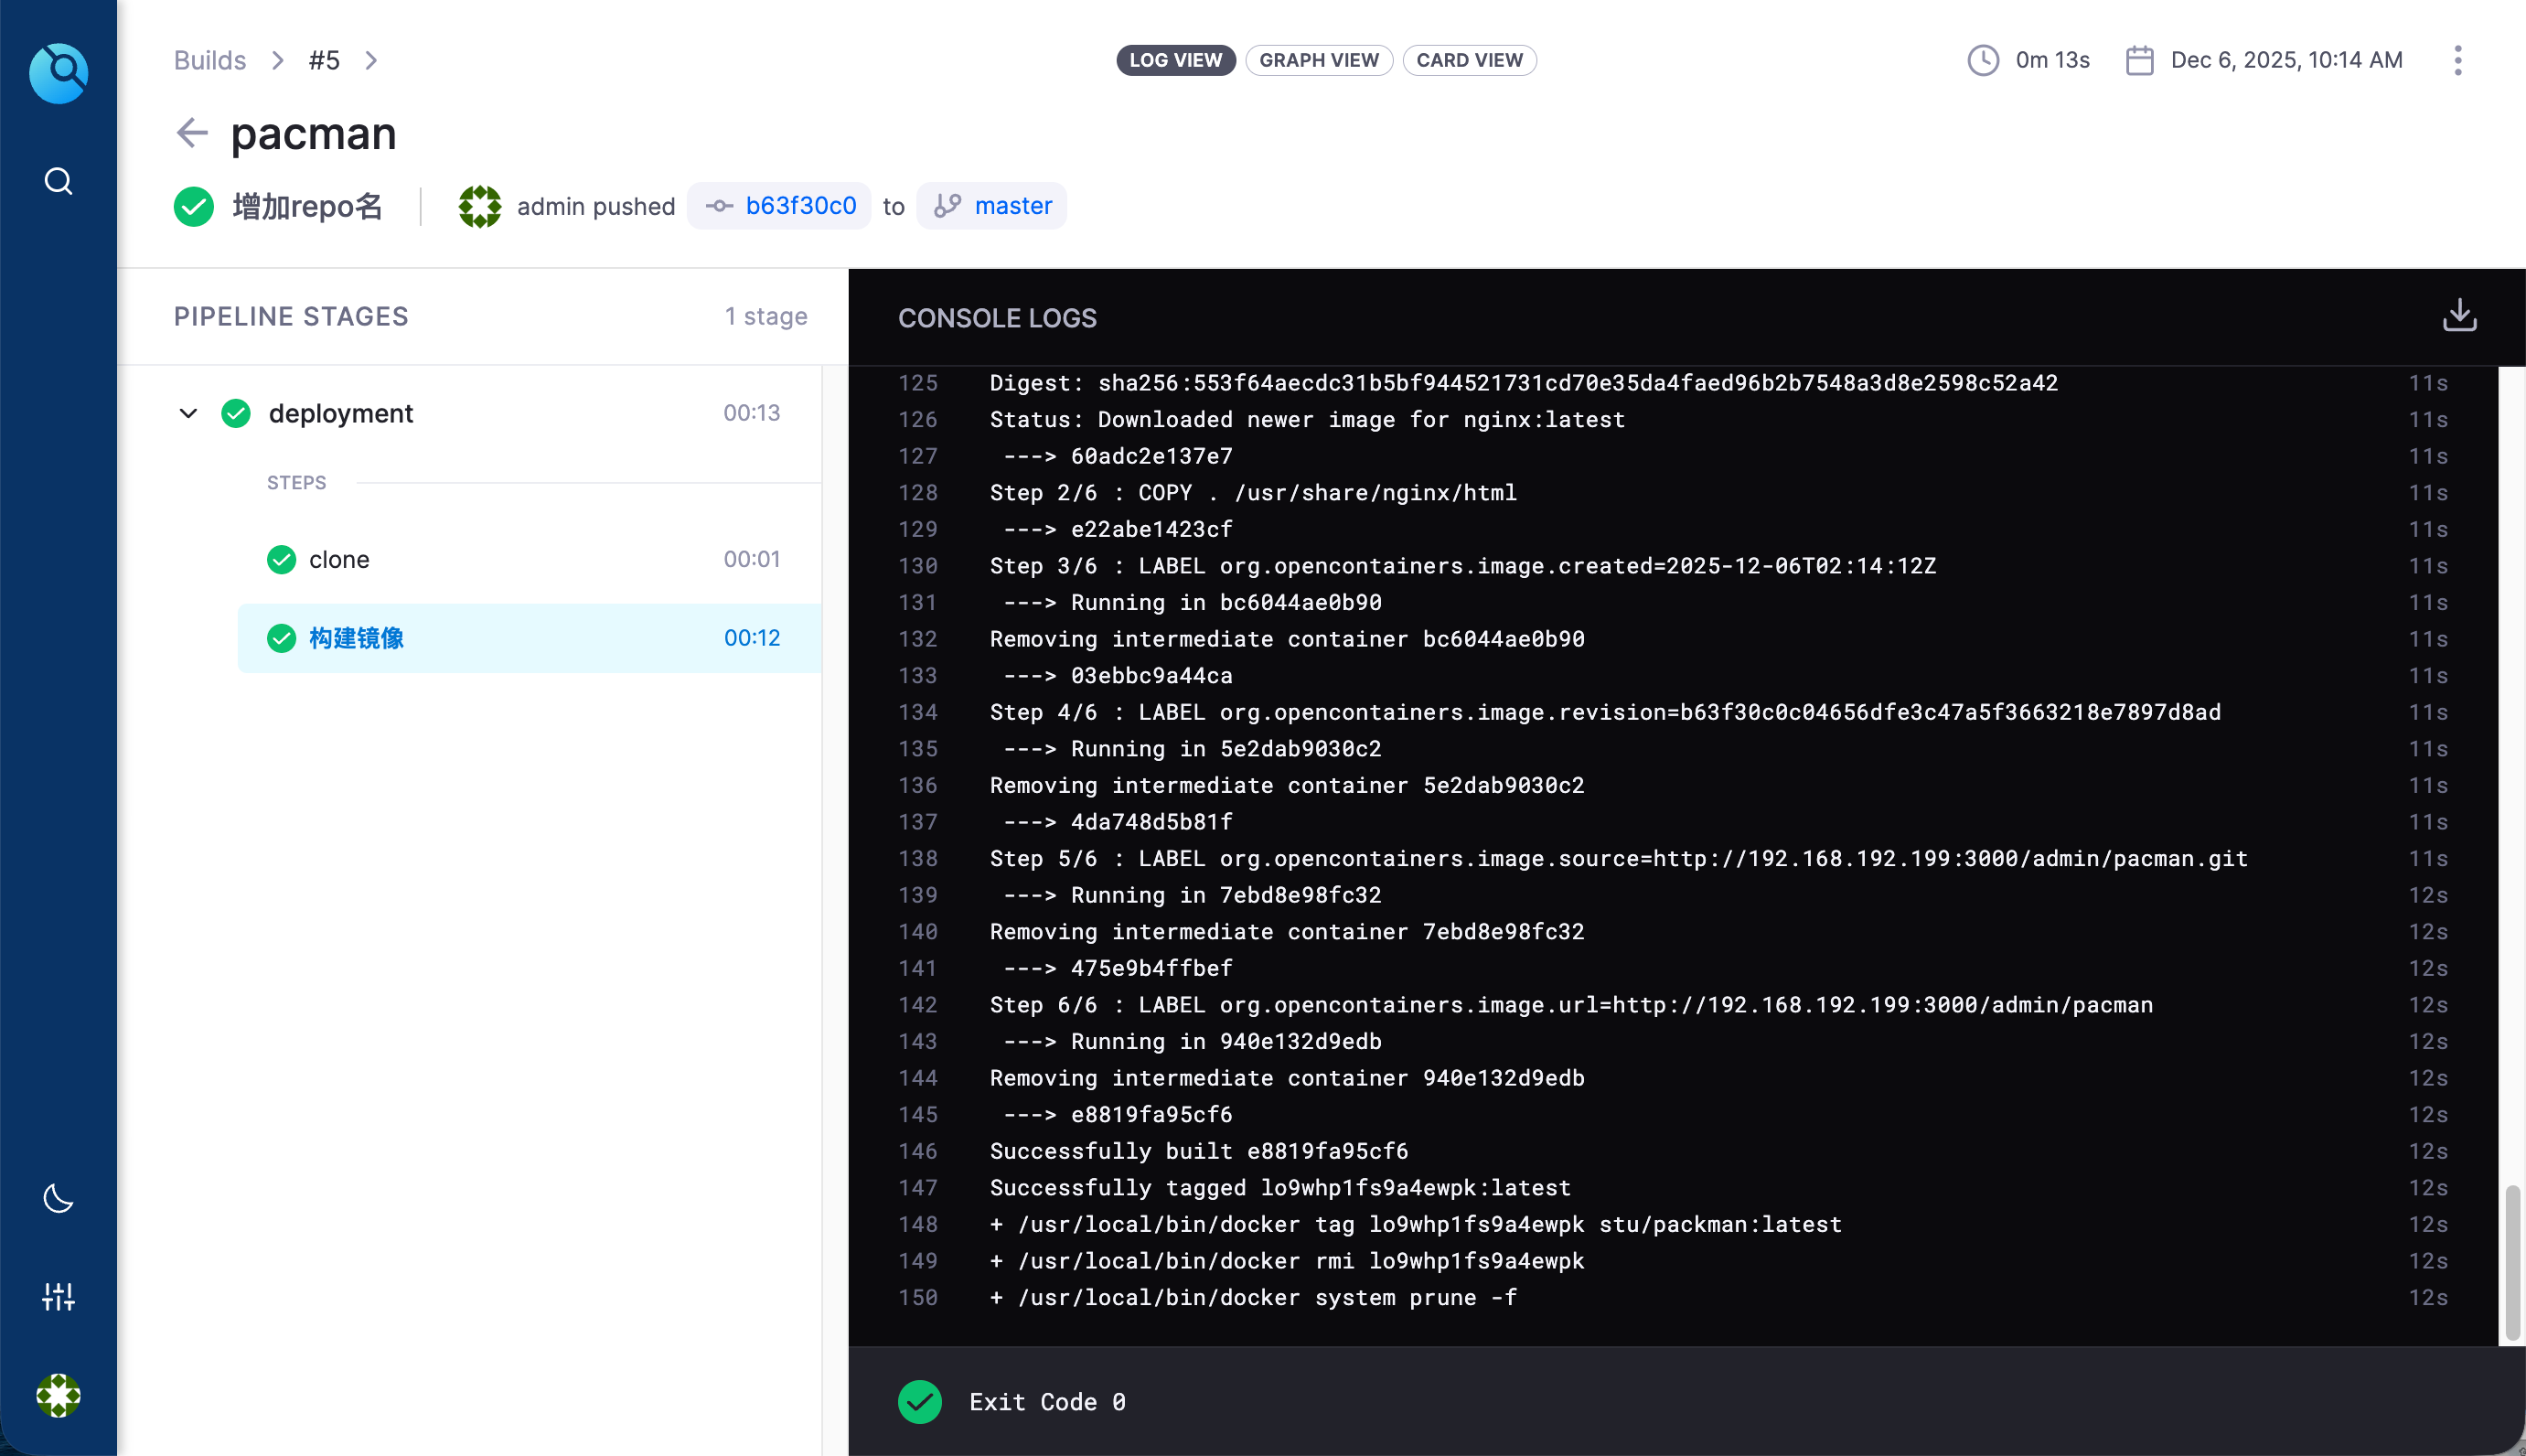Viewport: 2526px width, 1456px height.
Task: Collapse the deployment stage chevron
Action: 188,413
